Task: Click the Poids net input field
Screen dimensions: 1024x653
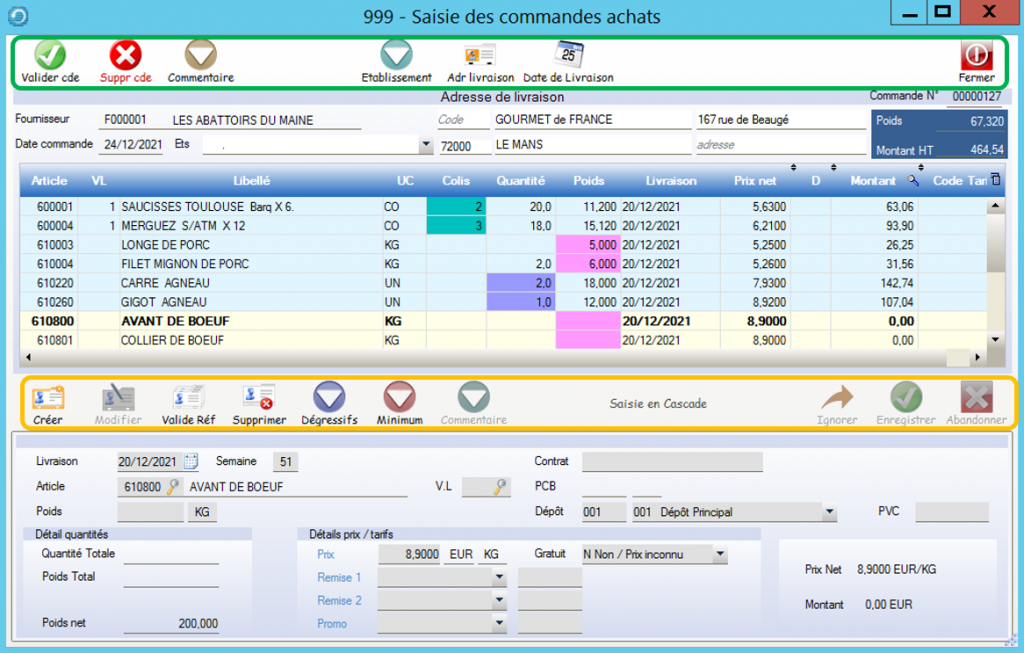Action: pos(171,623)
